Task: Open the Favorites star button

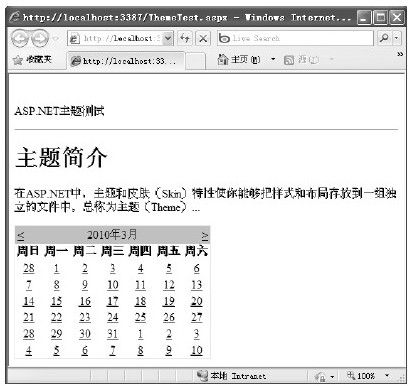Action: point(32,60)
